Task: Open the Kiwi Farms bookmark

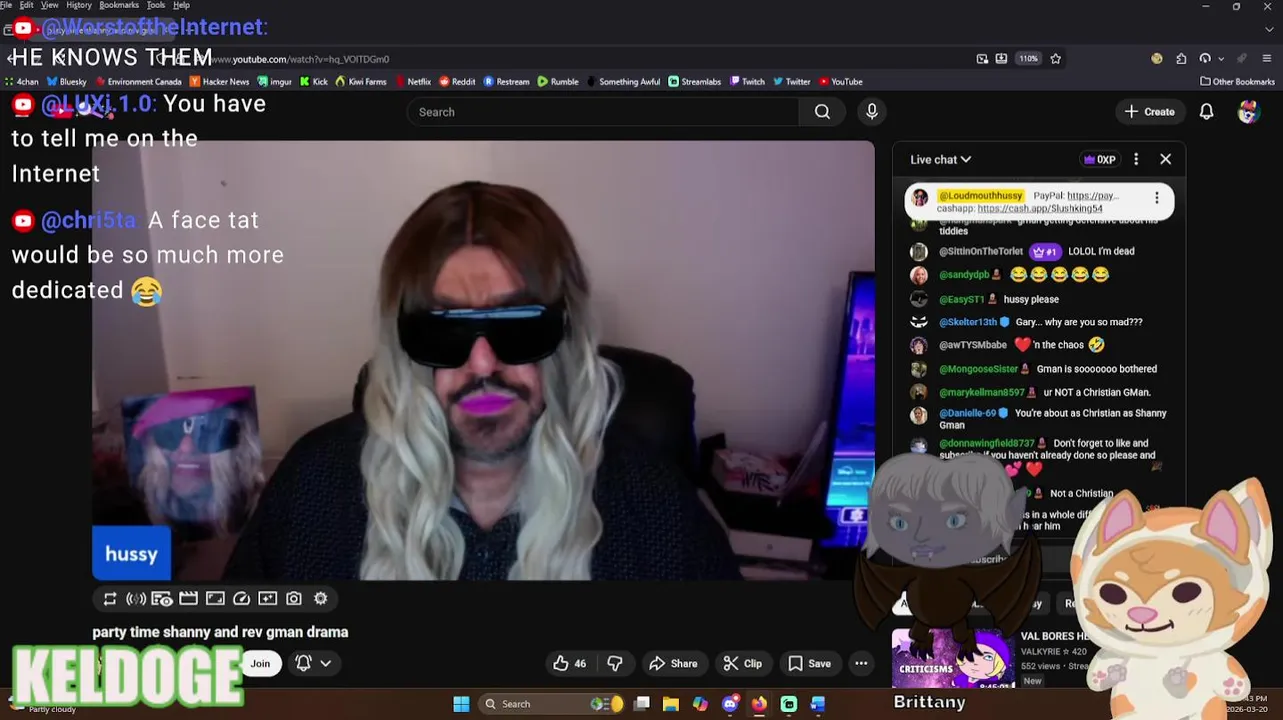Action: 361,82
